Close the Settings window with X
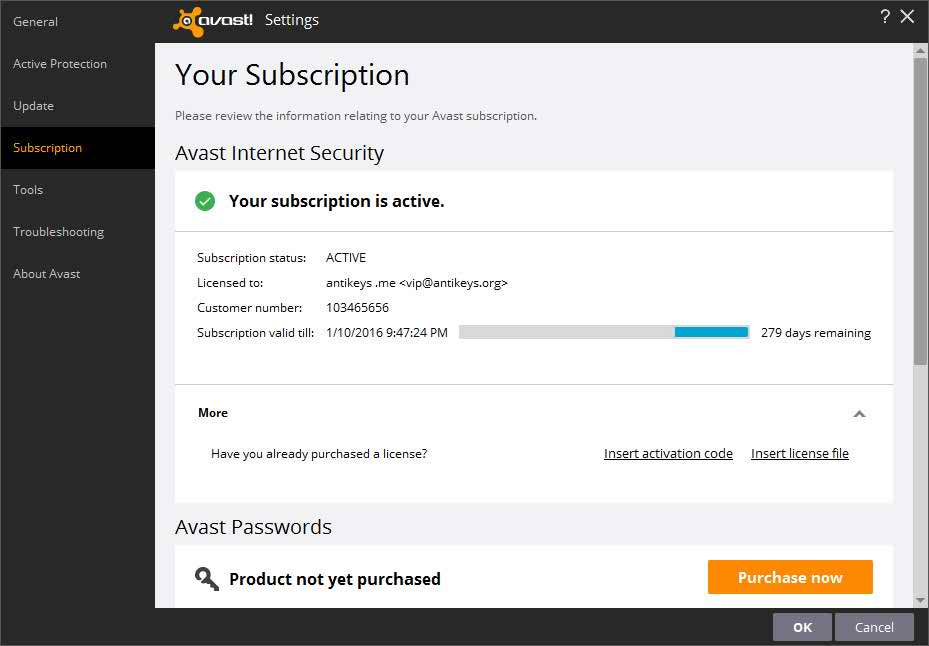The height and width of the screenshot is (646, 929). [x=907, y=17]
